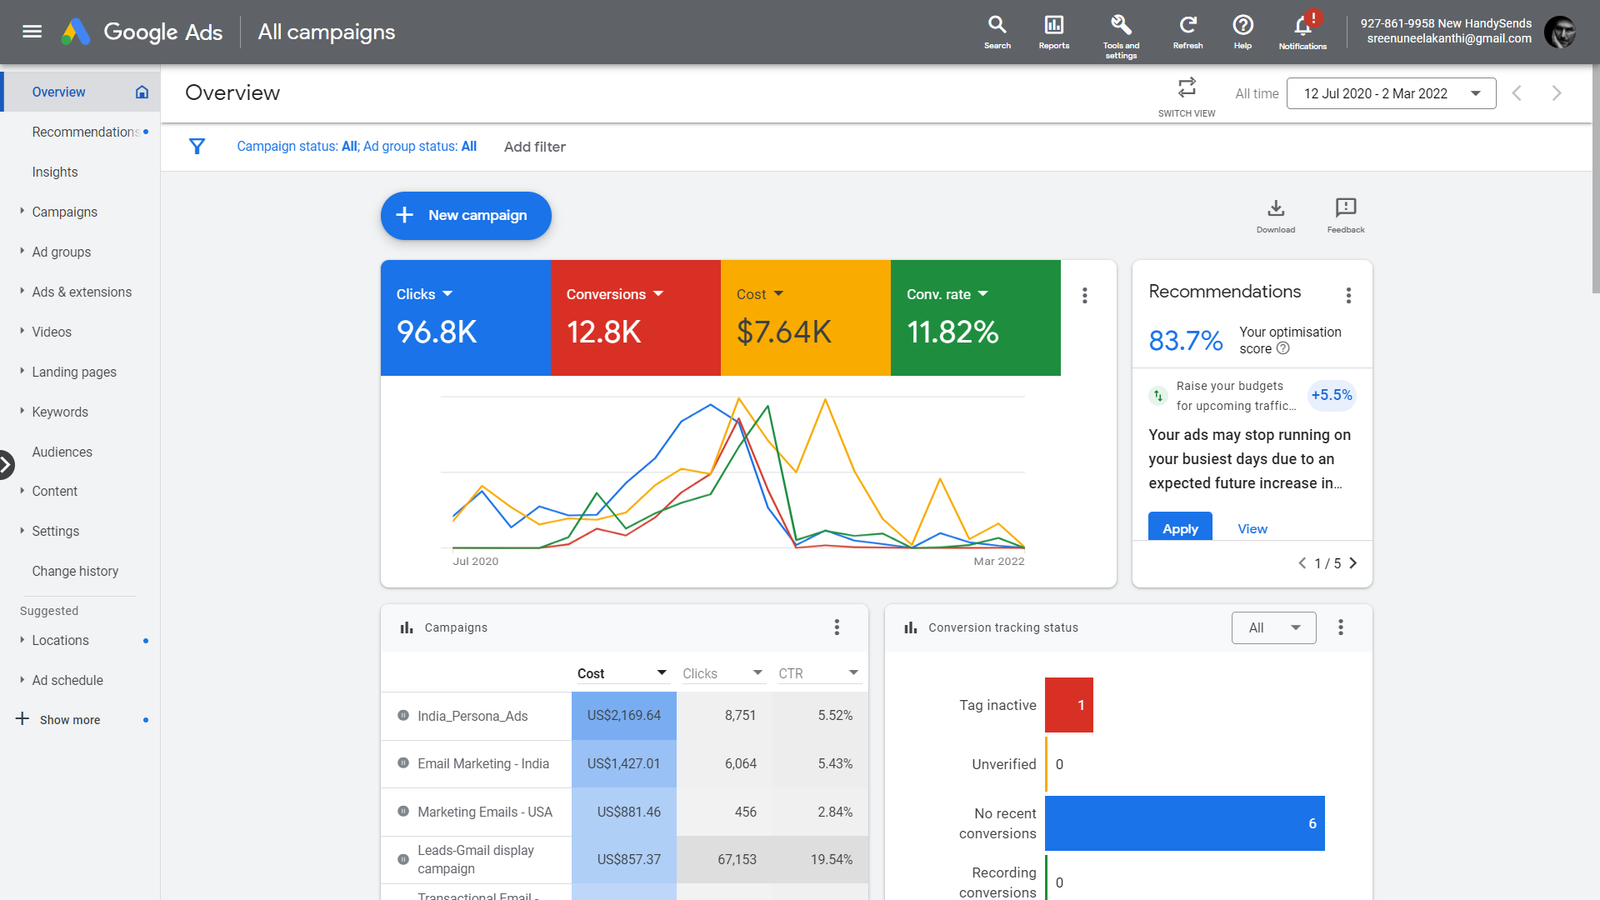The height and width of the screenshot is (900, 1600).
Task: Go to the previous date range arrow
Action: (x=1517, y=93)
